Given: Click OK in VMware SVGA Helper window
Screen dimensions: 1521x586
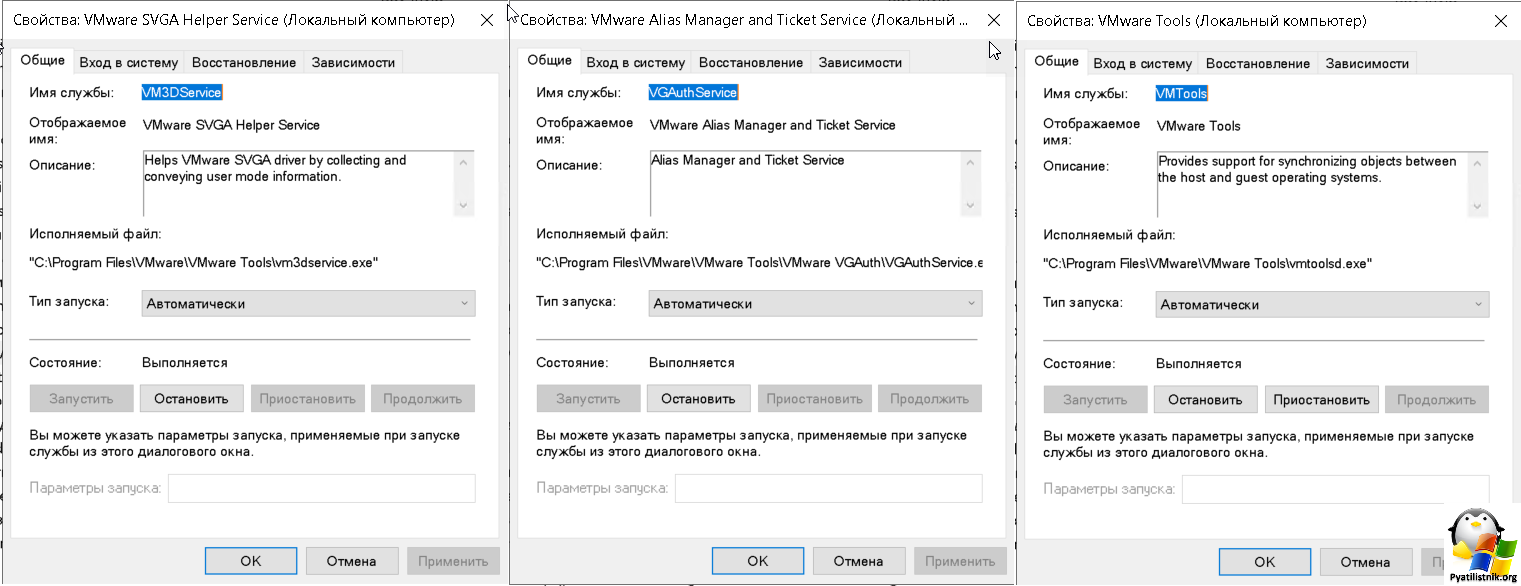Looking at the screenshot, I should (x=251, y=561).
